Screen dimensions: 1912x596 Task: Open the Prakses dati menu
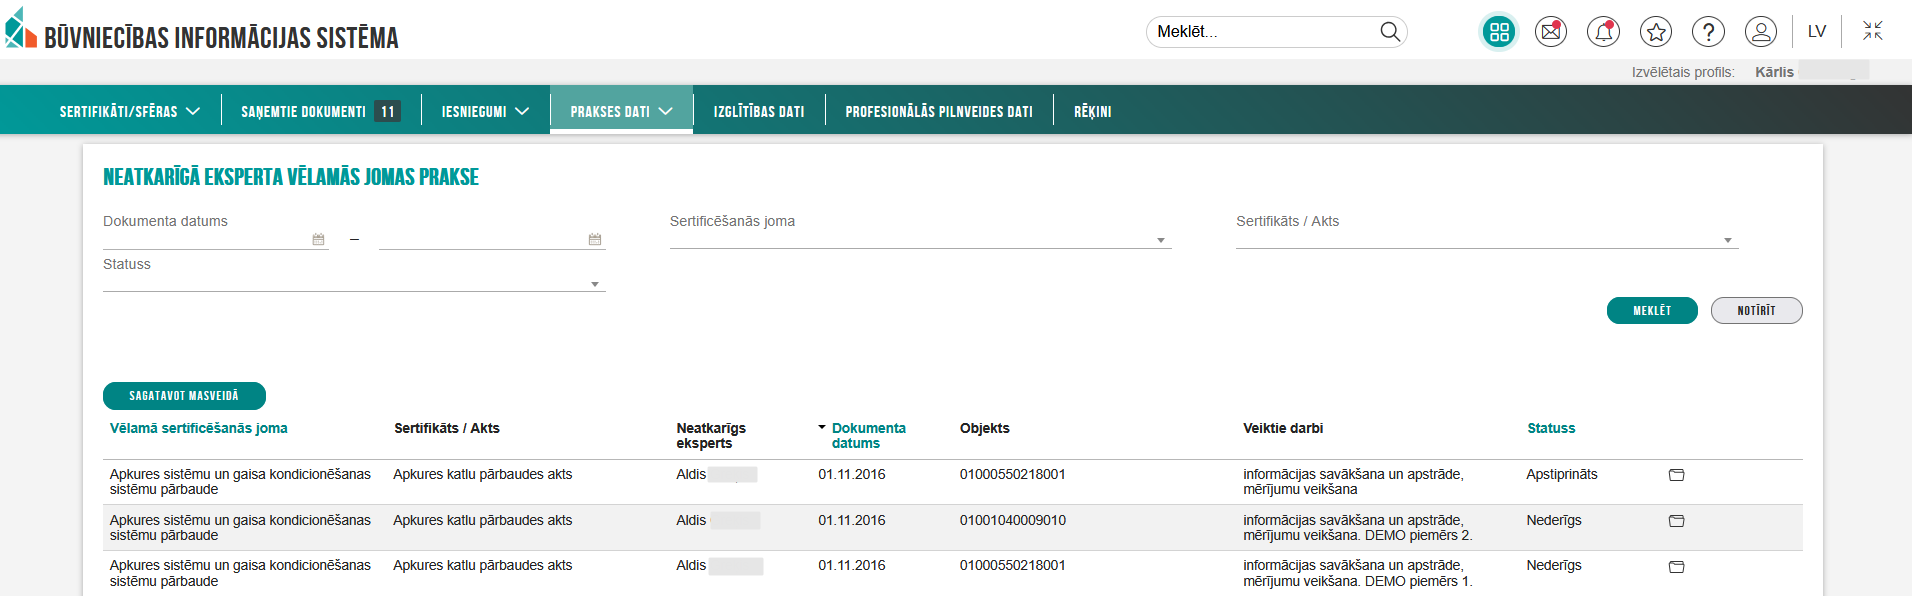[620, 112]
